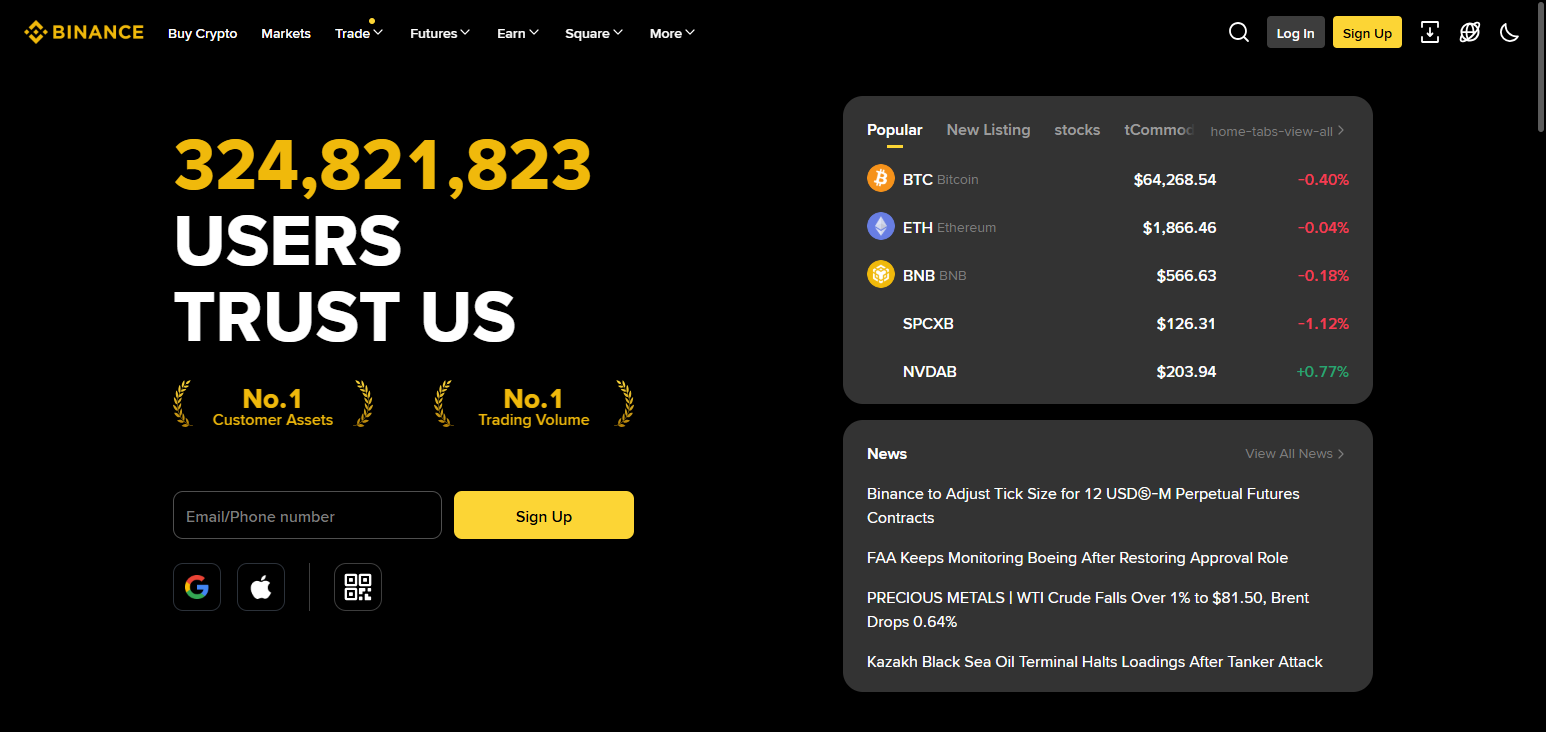1546x732 pixels.
Task: Open Buy Crypto in the navigation
Action: pyautogui.click(x=203, y=33)
